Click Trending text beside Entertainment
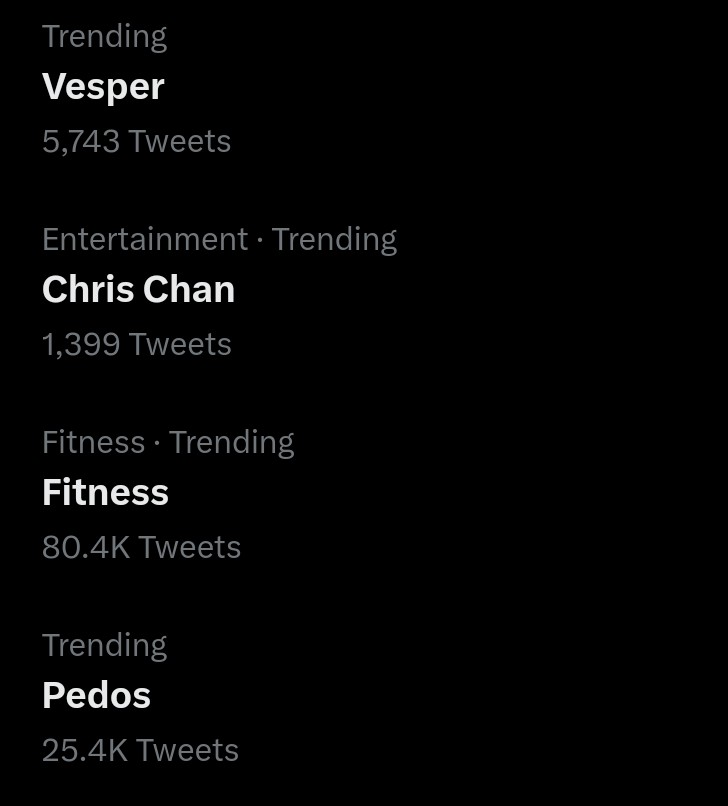This screenshot has height=806, width=728. pos(334,240)
